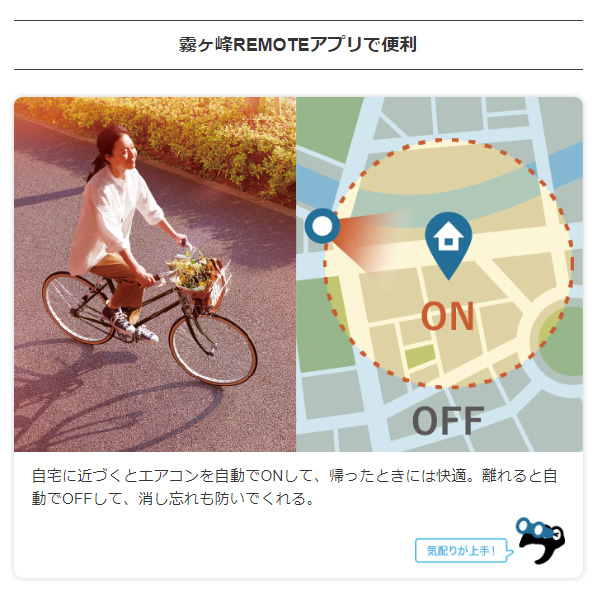600x600 pixels.
Task: Click the second description line 動でOFFして
Action: click(173, 499)
